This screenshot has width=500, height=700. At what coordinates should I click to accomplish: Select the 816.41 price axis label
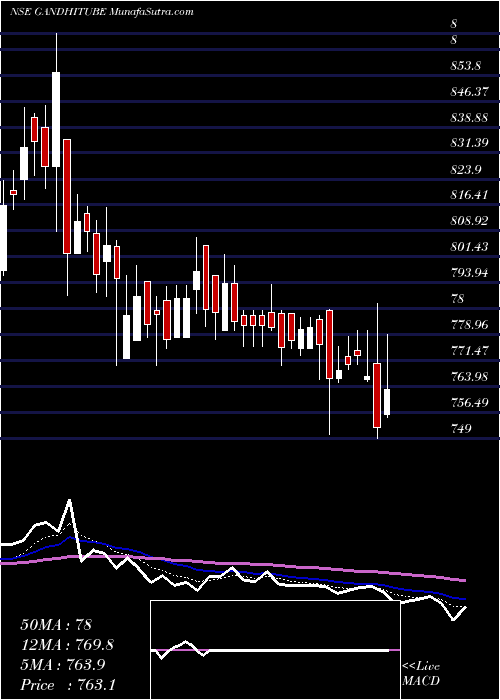tap(469, 195)
